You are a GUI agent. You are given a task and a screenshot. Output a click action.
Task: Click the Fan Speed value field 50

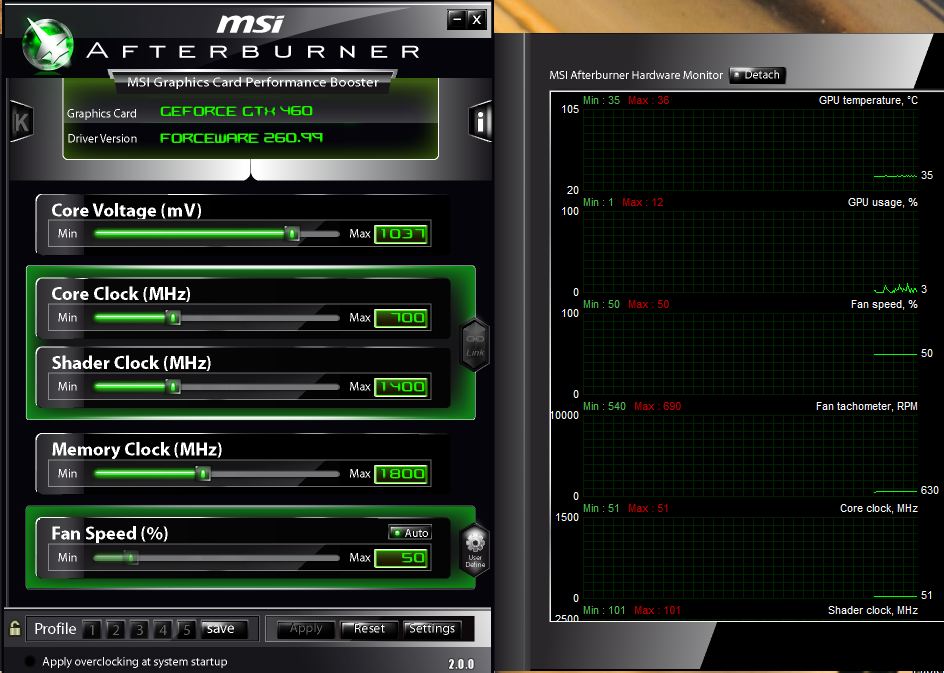click(401, 558)
